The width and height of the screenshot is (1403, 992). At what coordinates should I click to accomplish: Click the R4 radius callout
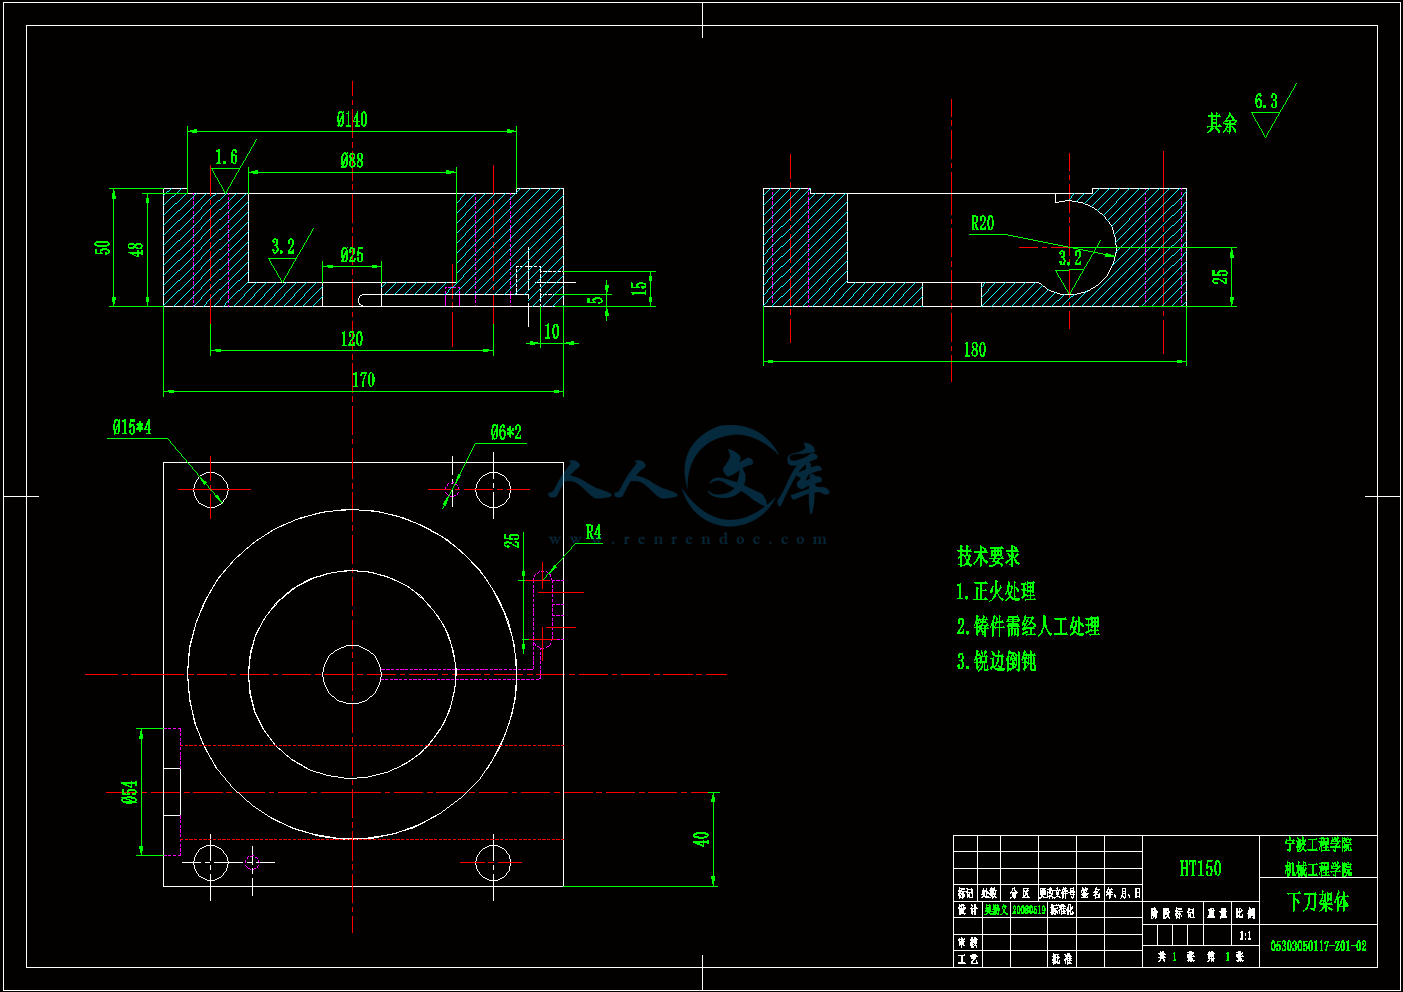(x=594, y=532)
